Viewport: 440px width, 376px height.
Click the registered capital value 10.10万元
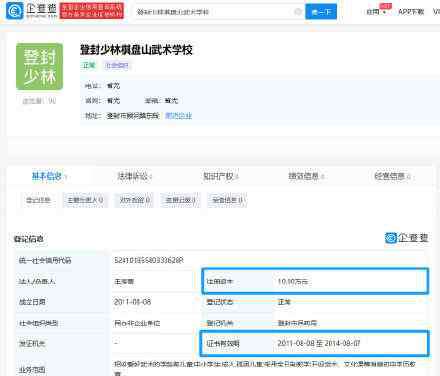coord(293,282)
